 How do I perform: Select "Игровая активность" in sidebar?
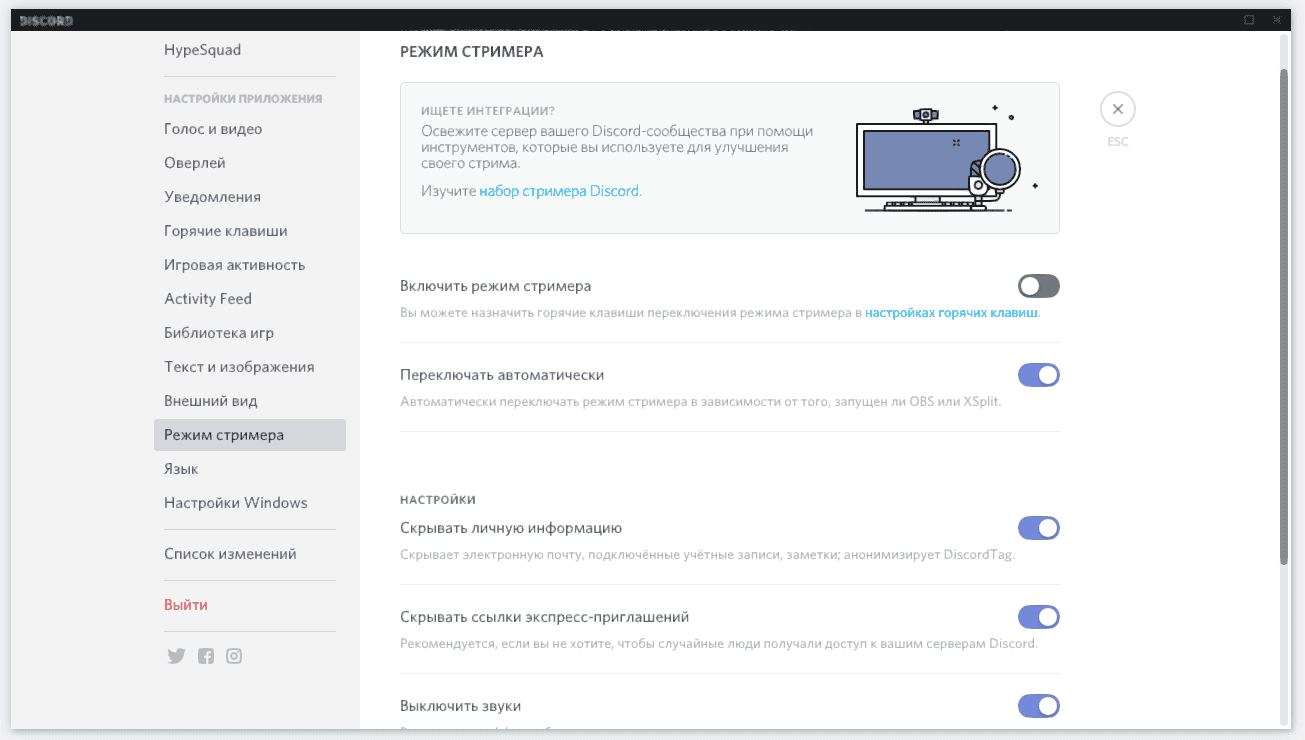point(250,265)
